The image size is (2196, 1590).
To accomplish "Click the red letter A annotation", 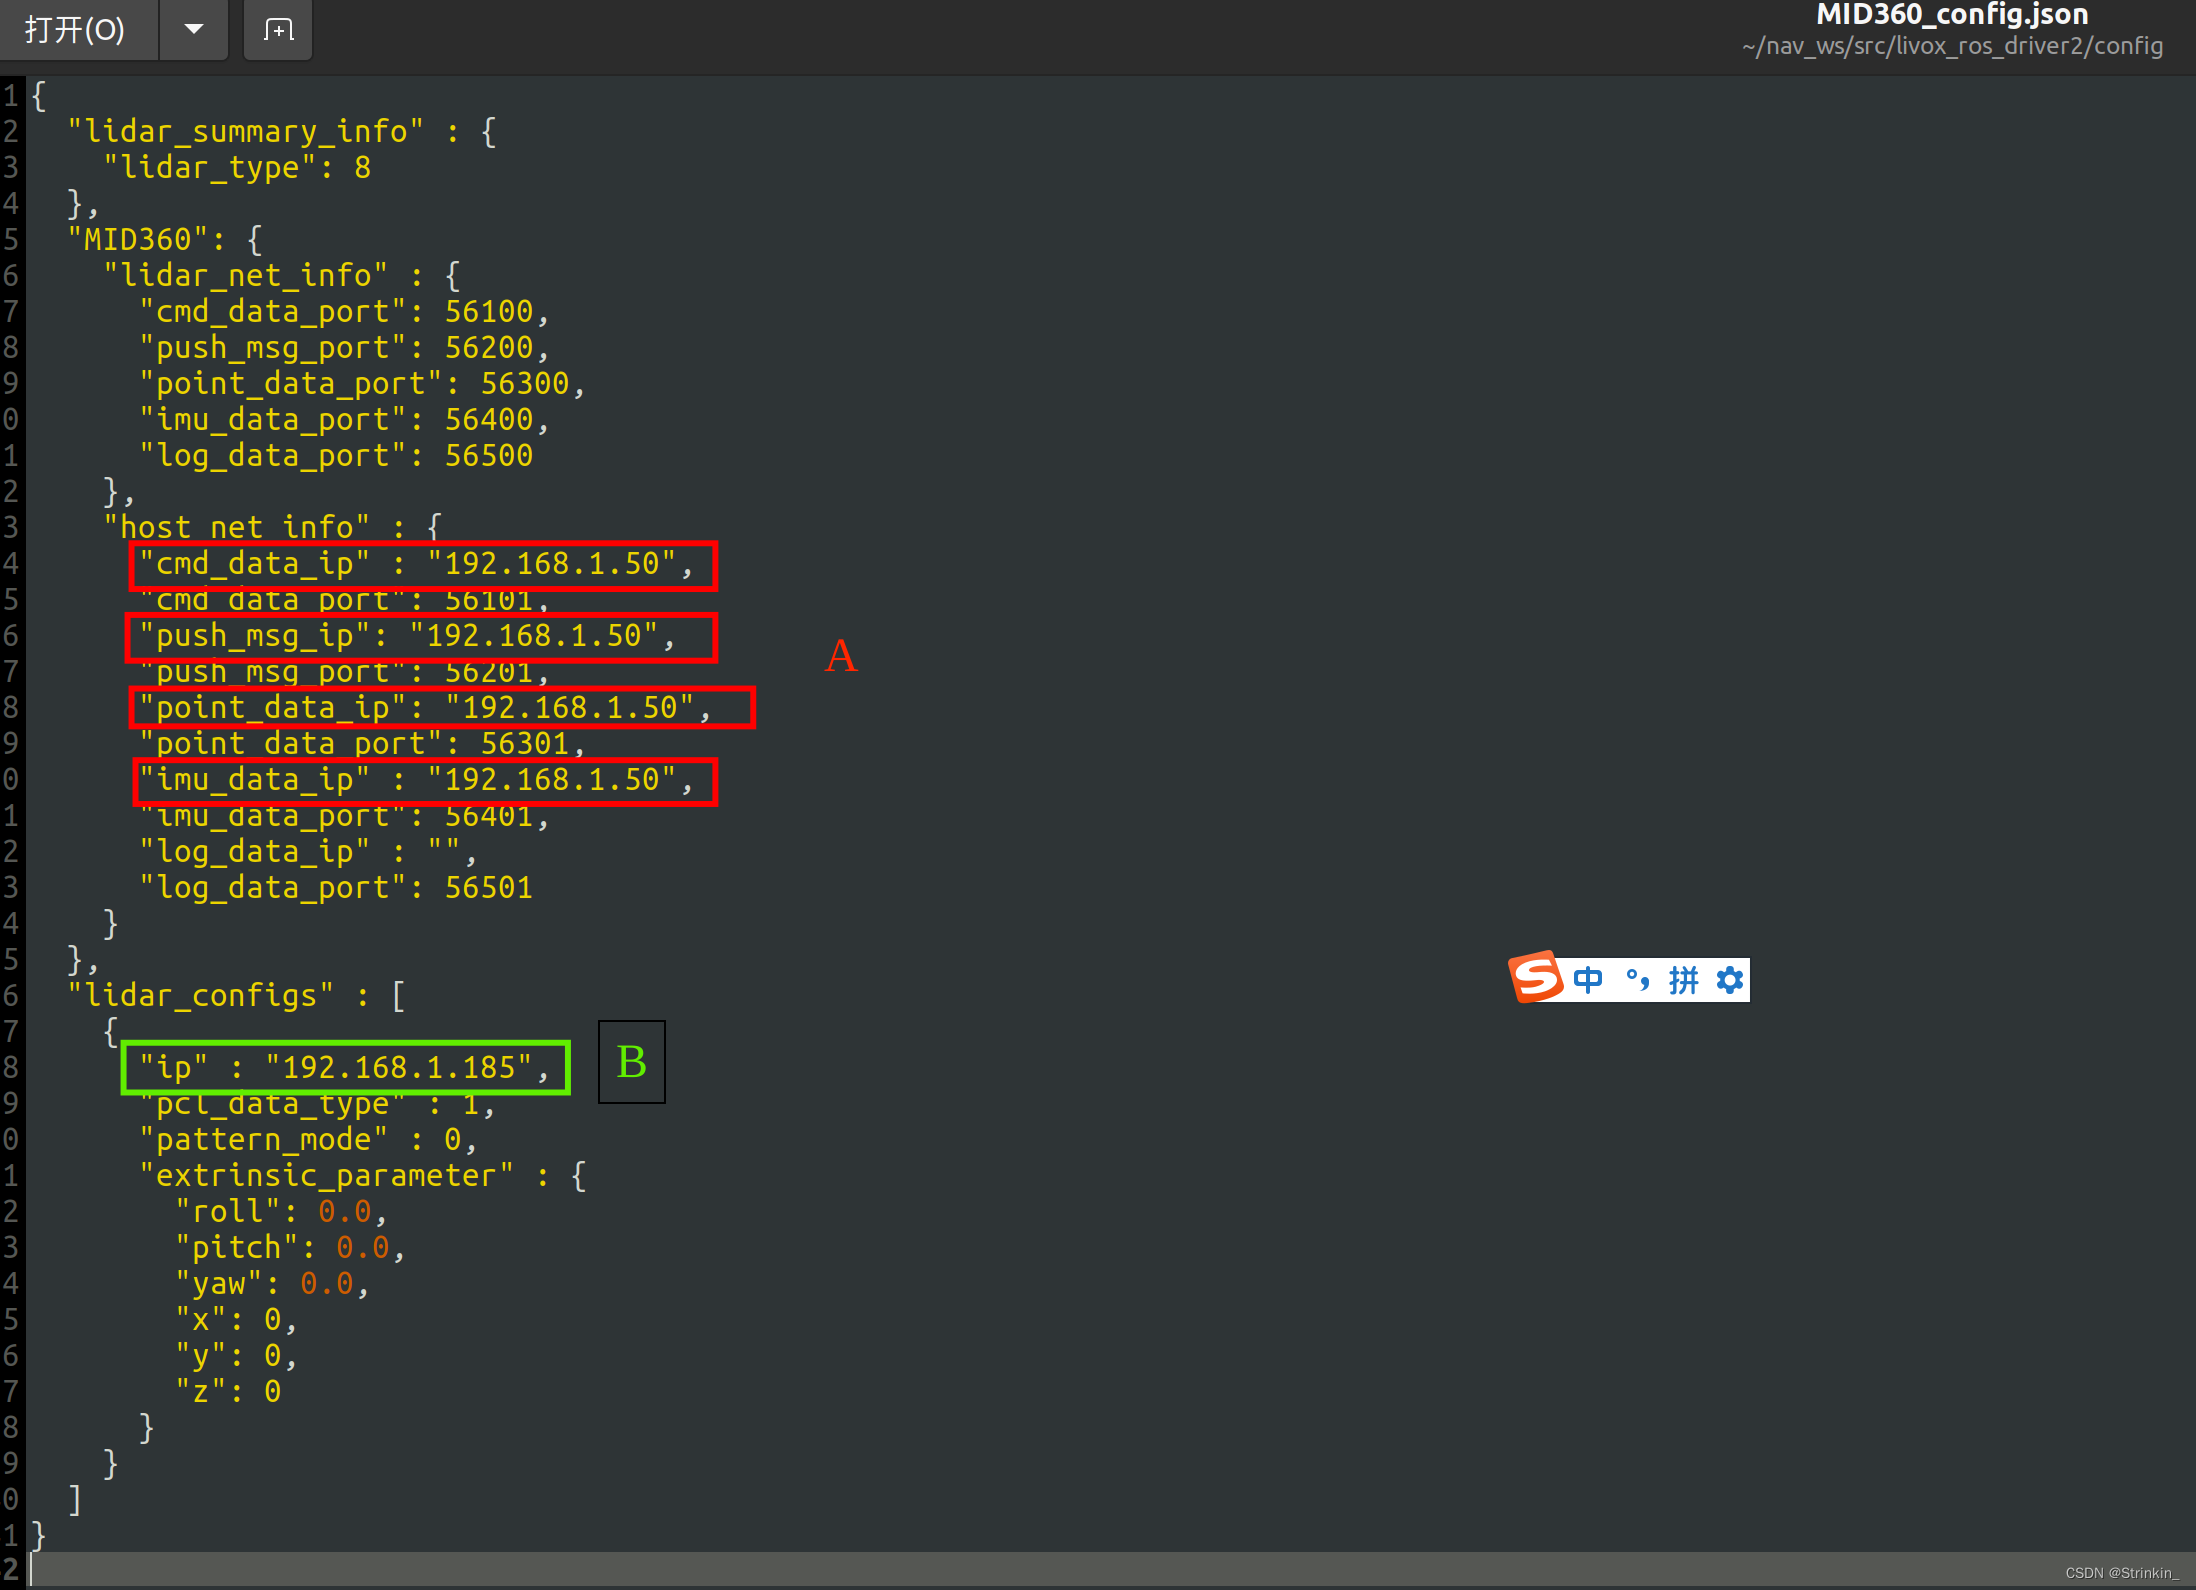I will pos(841,656).
